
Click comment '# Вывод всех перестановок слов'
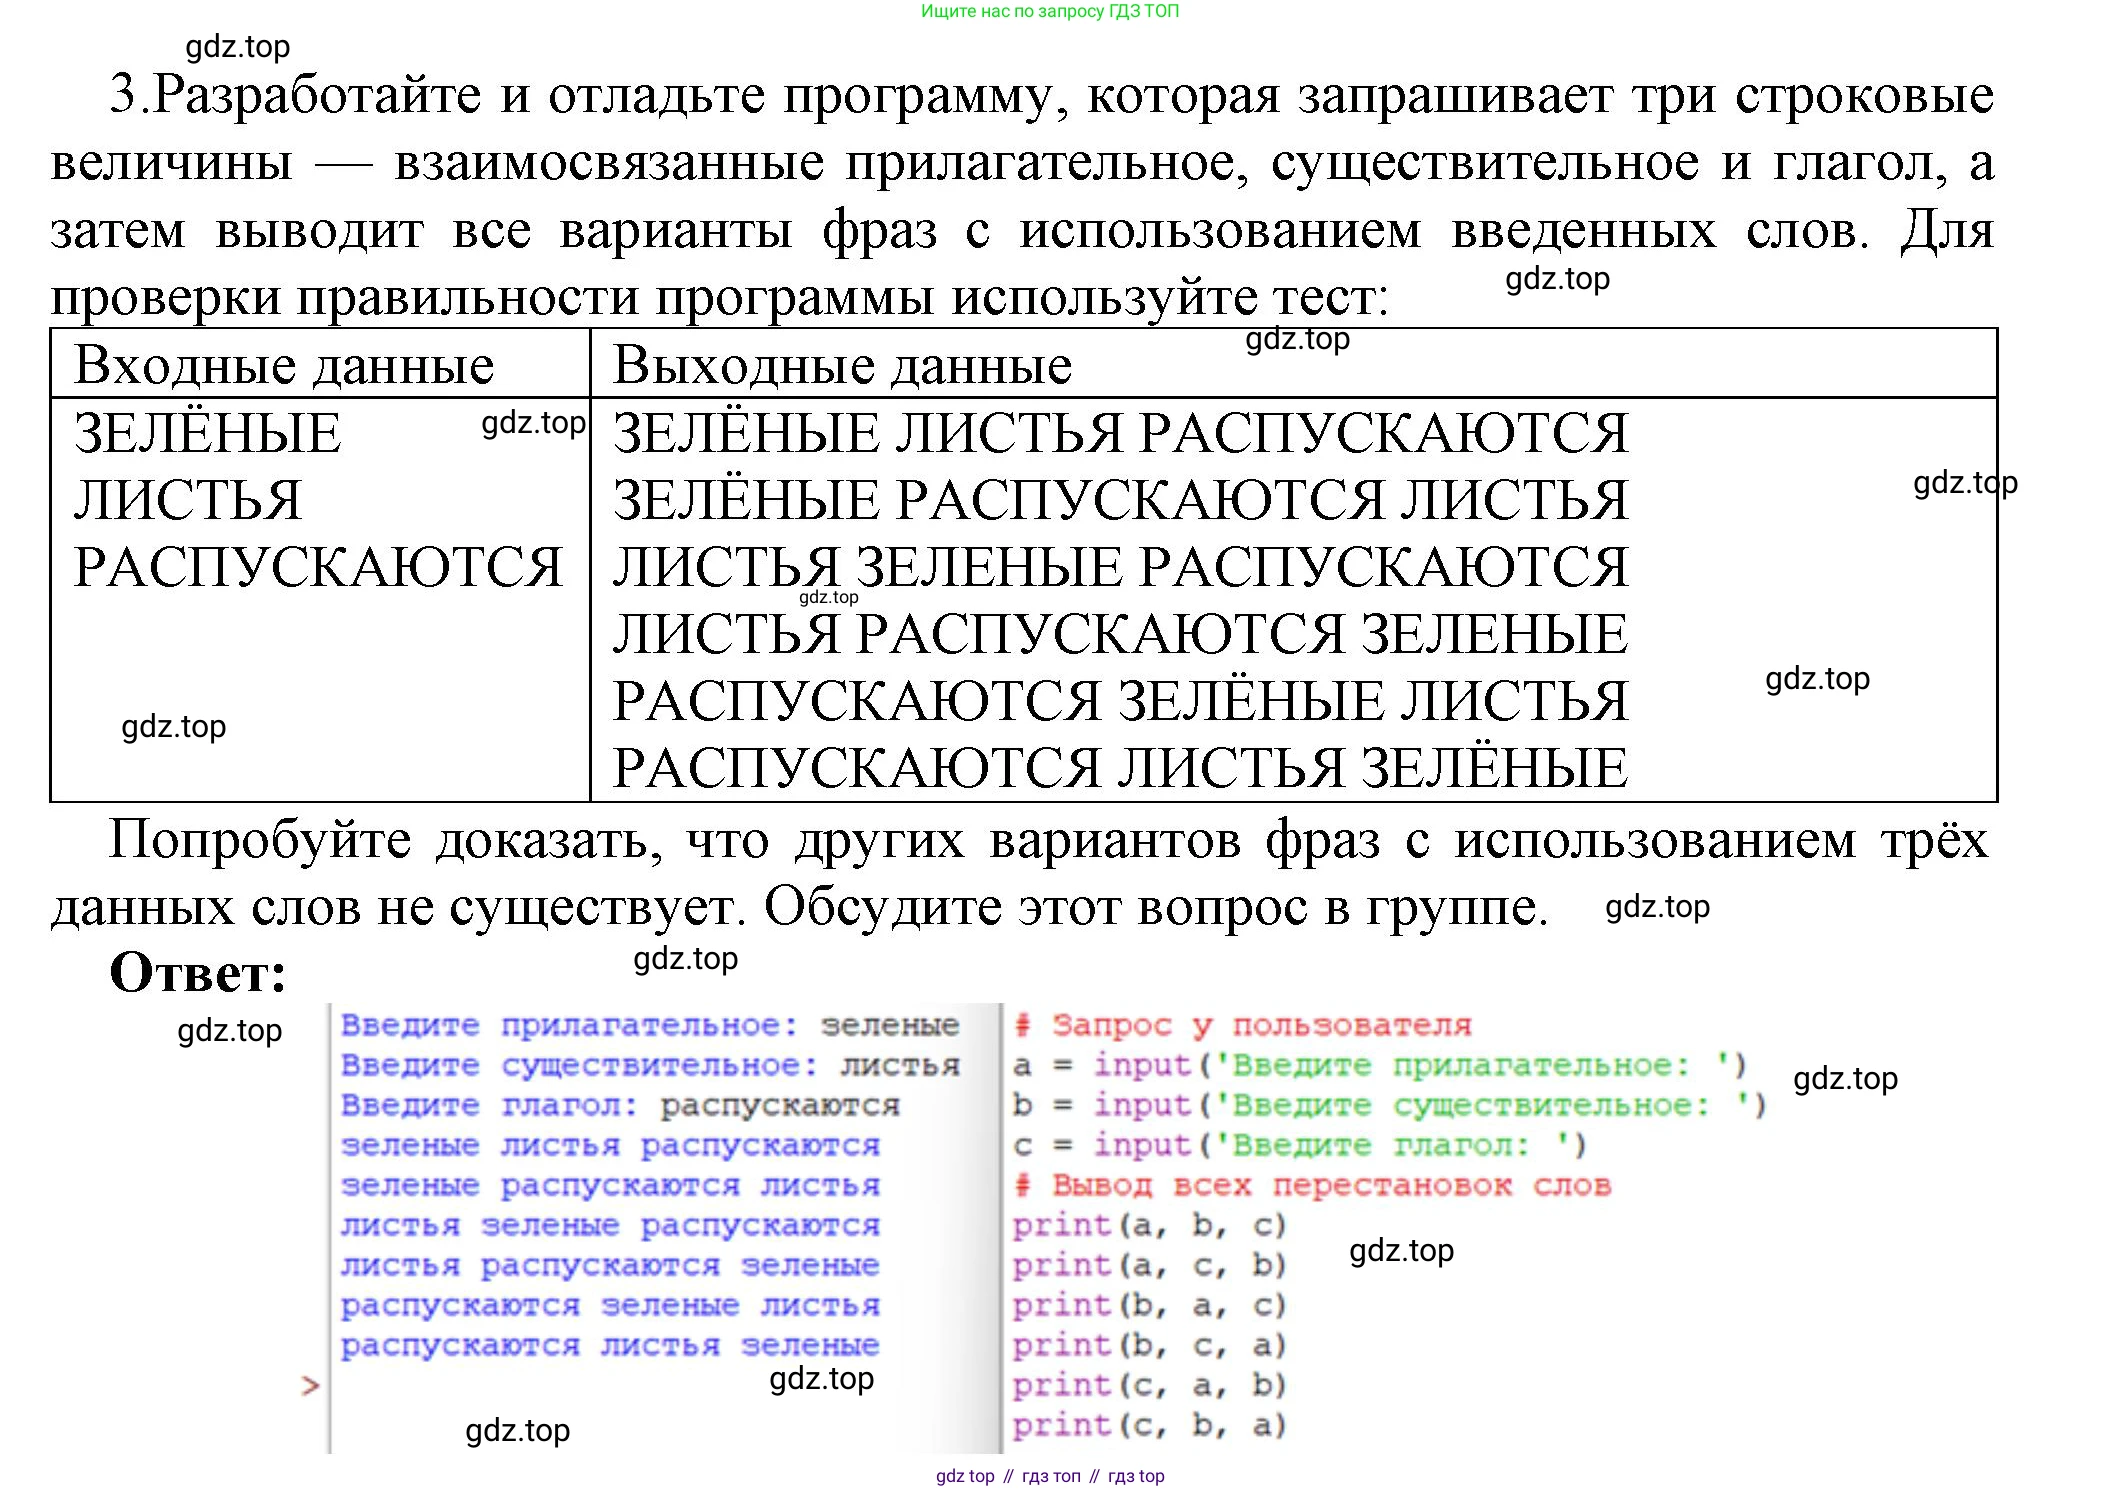(x=1312, y=1186)
